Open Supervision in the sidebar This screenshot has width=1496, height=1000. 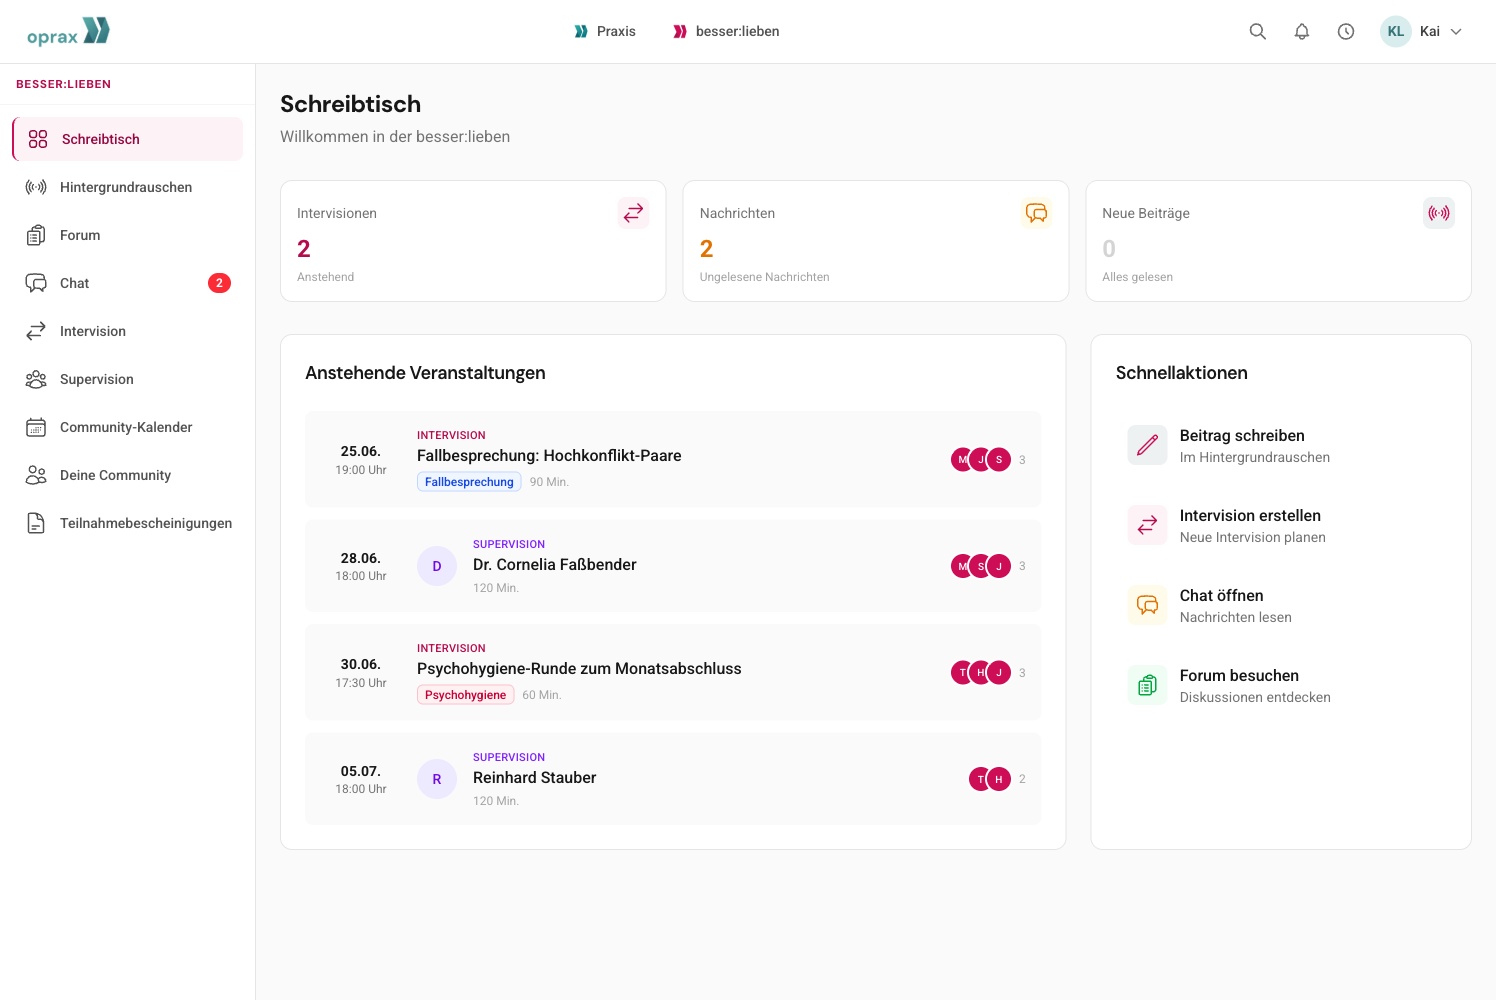[127, 379]
